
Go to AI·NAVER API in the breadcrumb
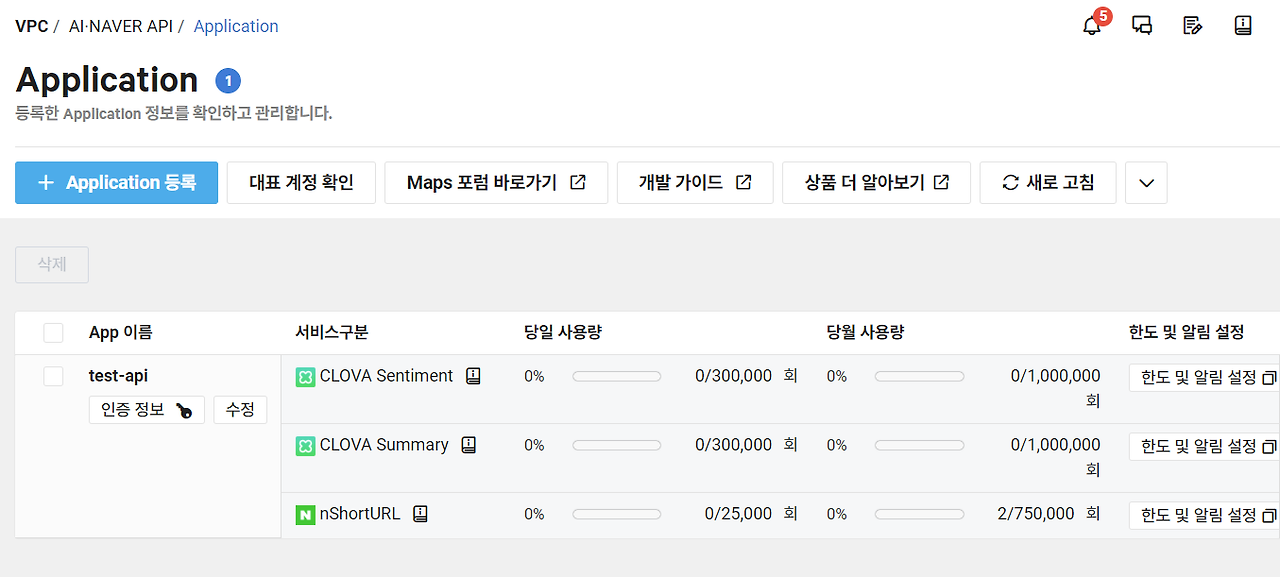tap(121, 26)
